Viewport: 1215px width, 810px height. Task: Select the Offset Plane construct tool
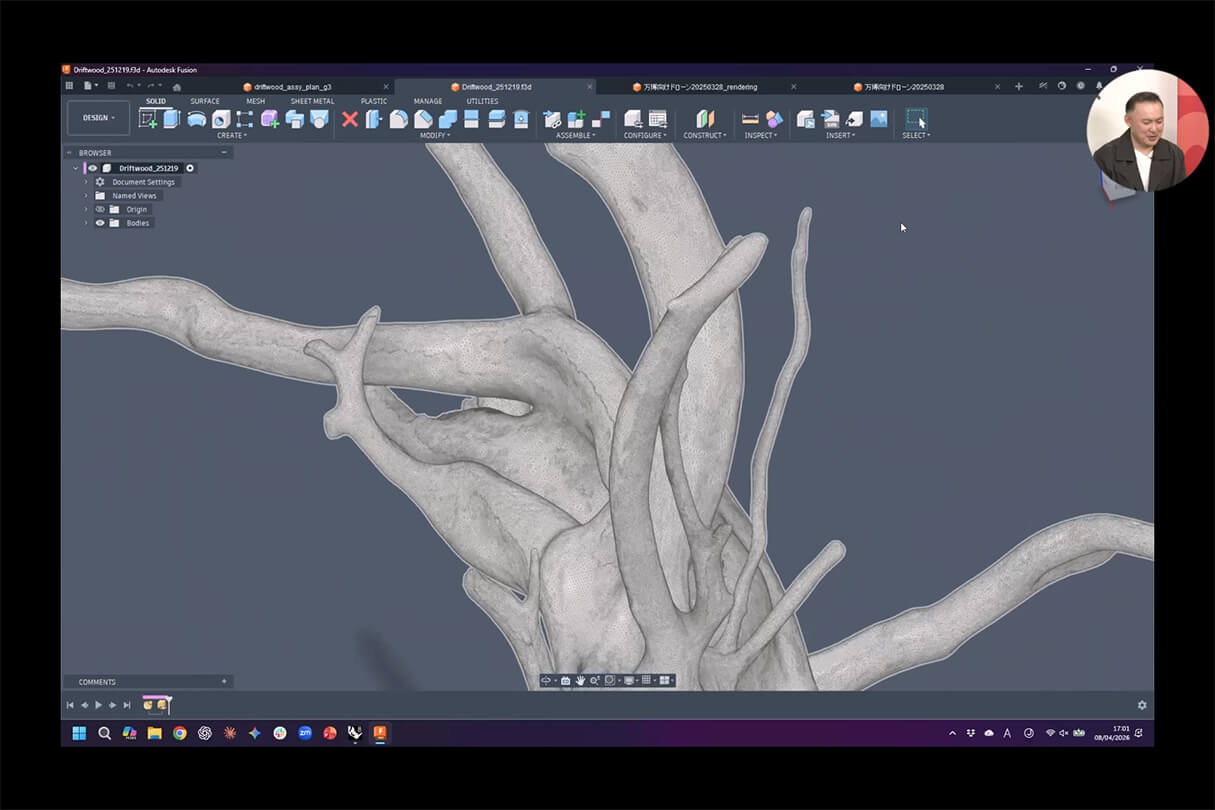click(x=705, y=118)
